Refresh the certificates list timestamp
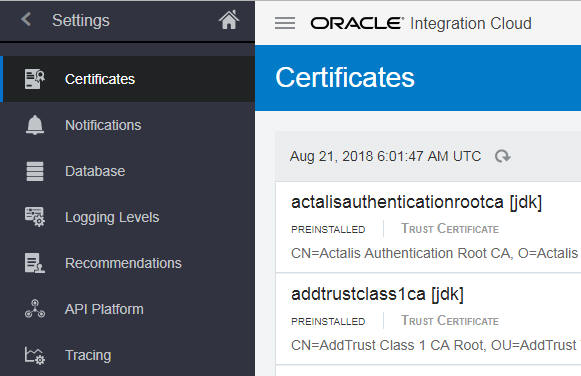 pyautogui.click(x=502, y=156)
